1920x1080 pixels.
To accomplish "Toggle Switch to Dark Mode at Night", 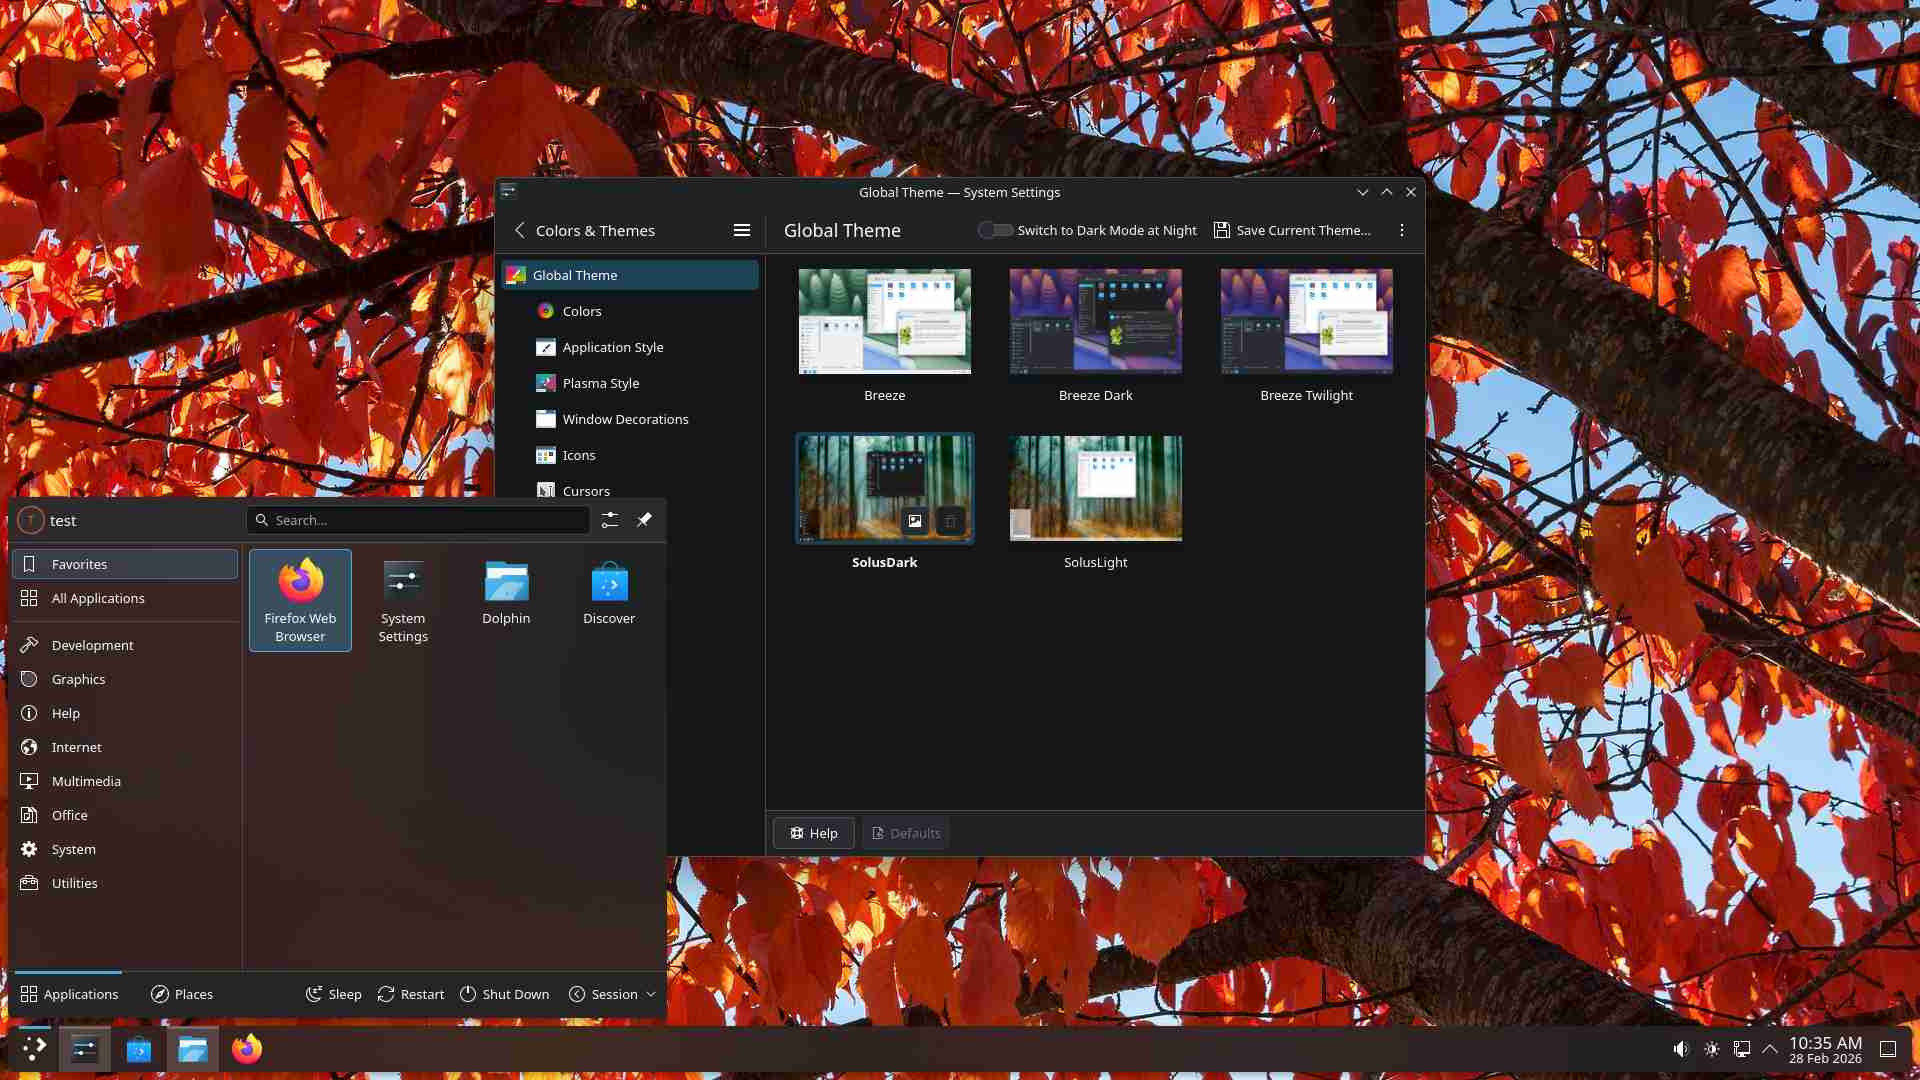I will coord(995,230).
